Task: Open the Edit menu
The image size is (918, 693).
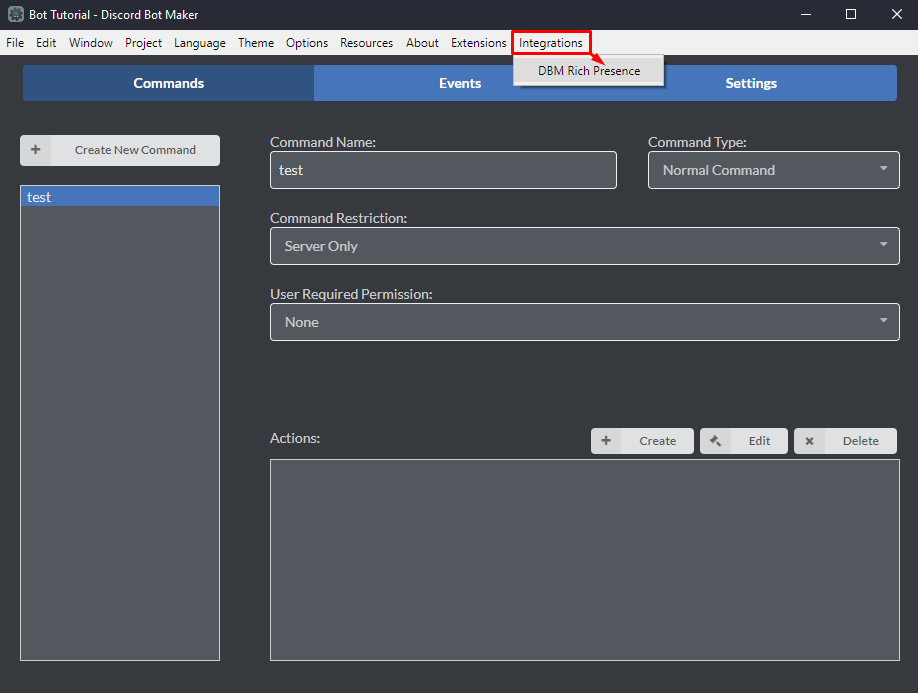Action: (x=46, y=43)
